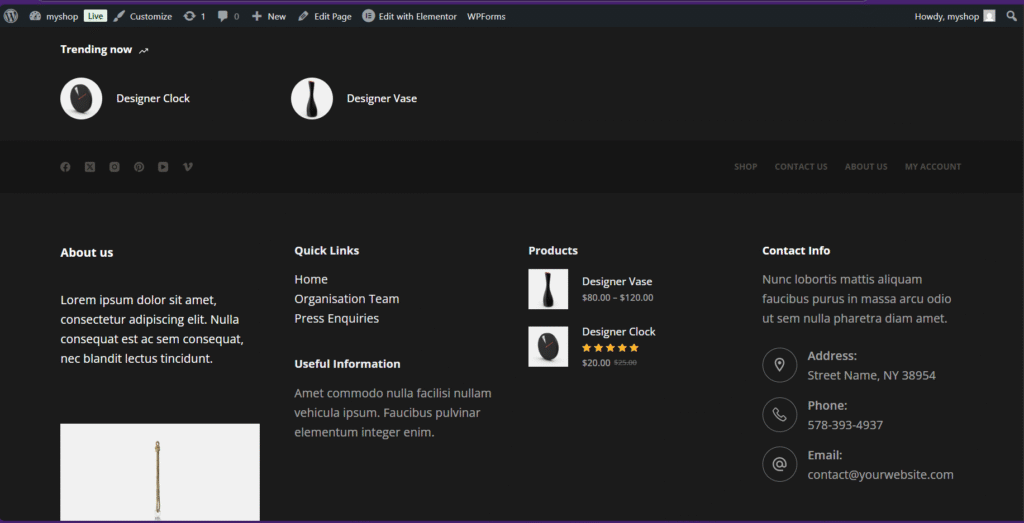1024x523 pixels.
Task: Click the contact@yourwebsite.com email text
Action: tap(880, 475)
